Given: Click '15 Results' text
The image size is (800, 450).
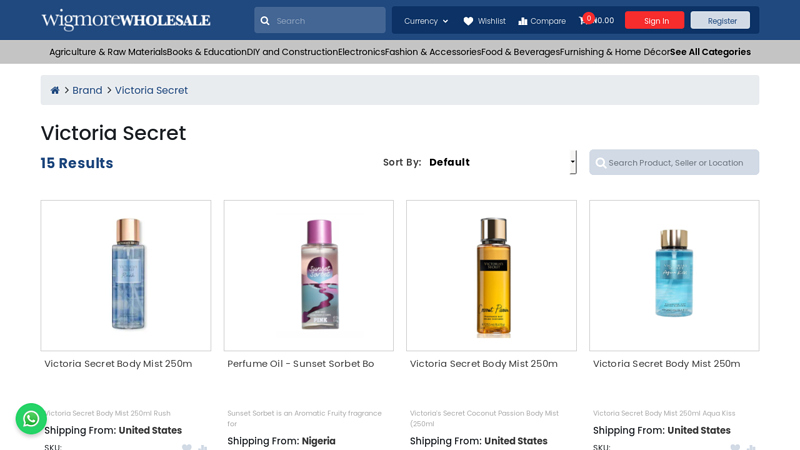Looking at the screenshot, I should [x=77, y=163].
